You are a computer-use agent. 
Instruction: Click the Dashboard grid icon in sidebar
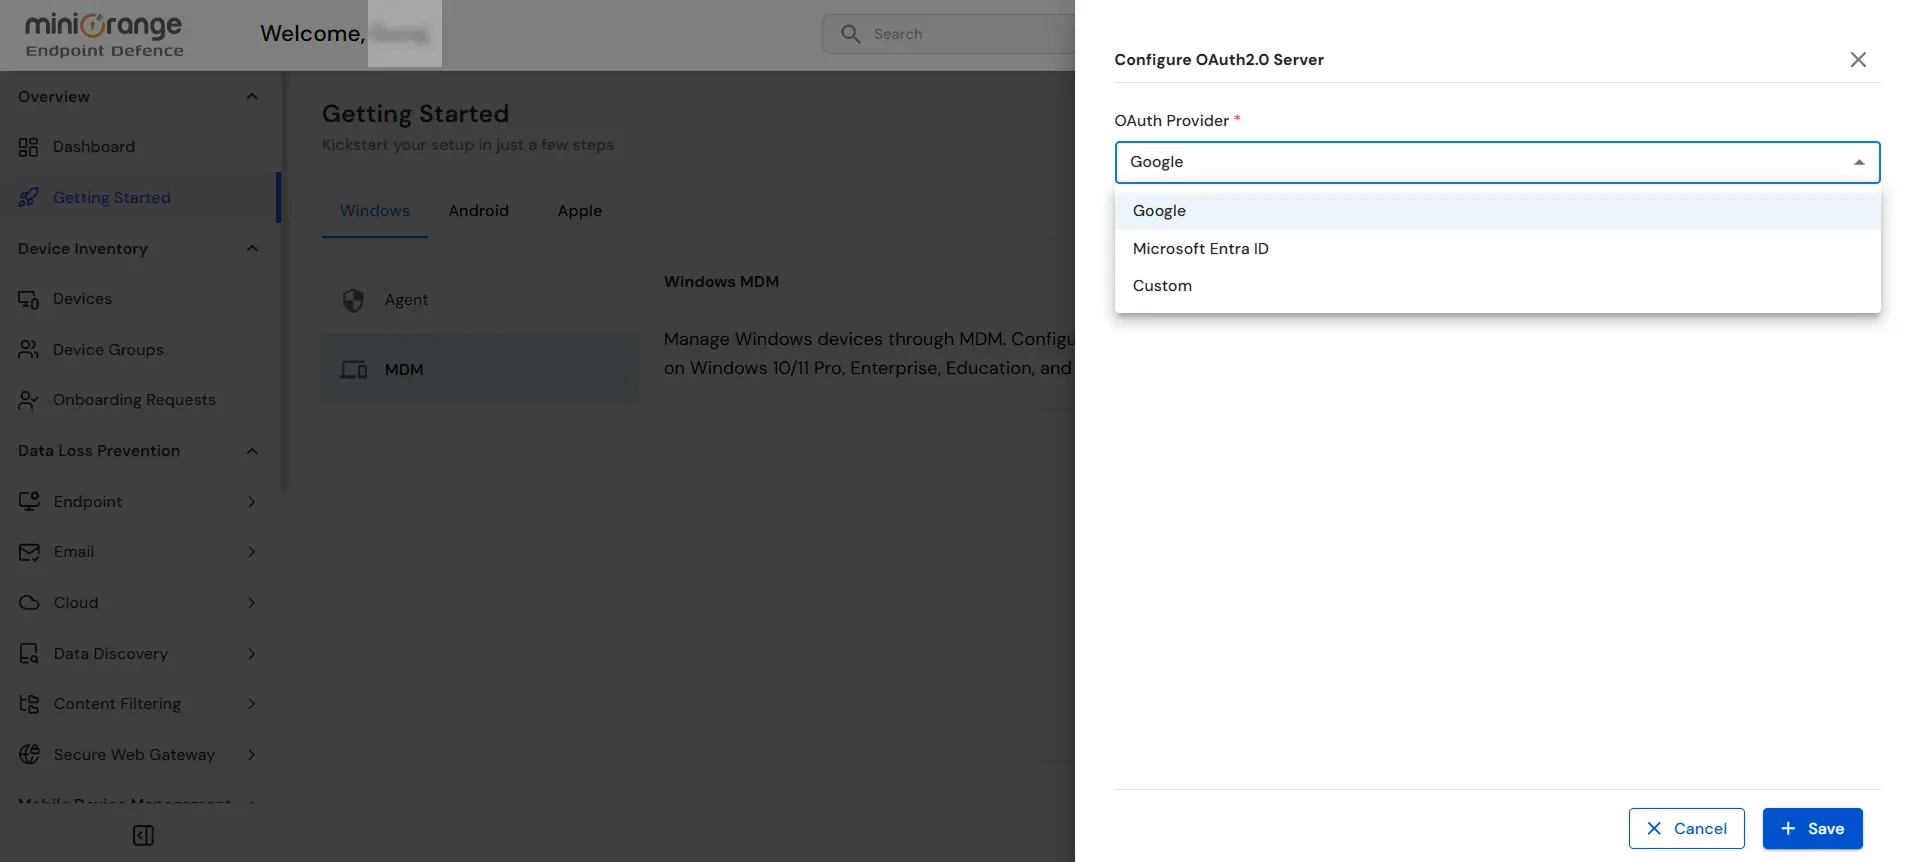click(28, 147)
